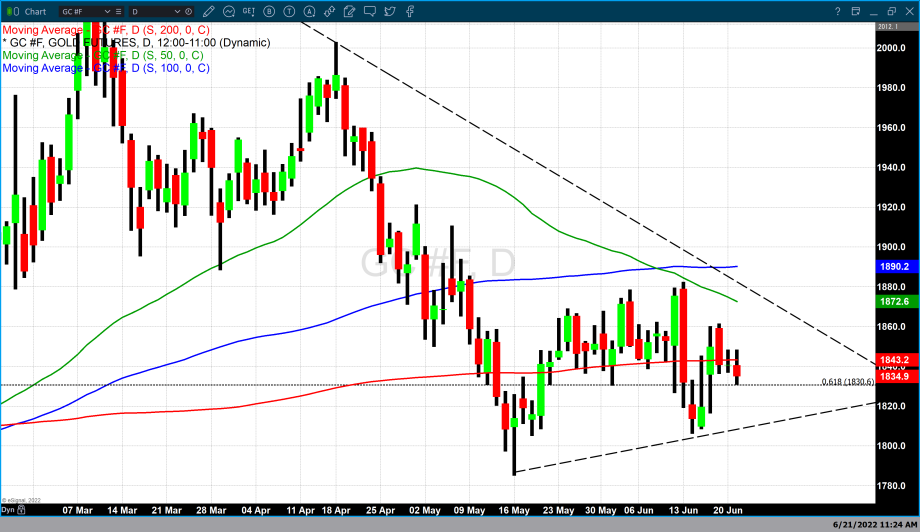Click the GET toolbar icon
920x532 pixels.
coord(249,11)
